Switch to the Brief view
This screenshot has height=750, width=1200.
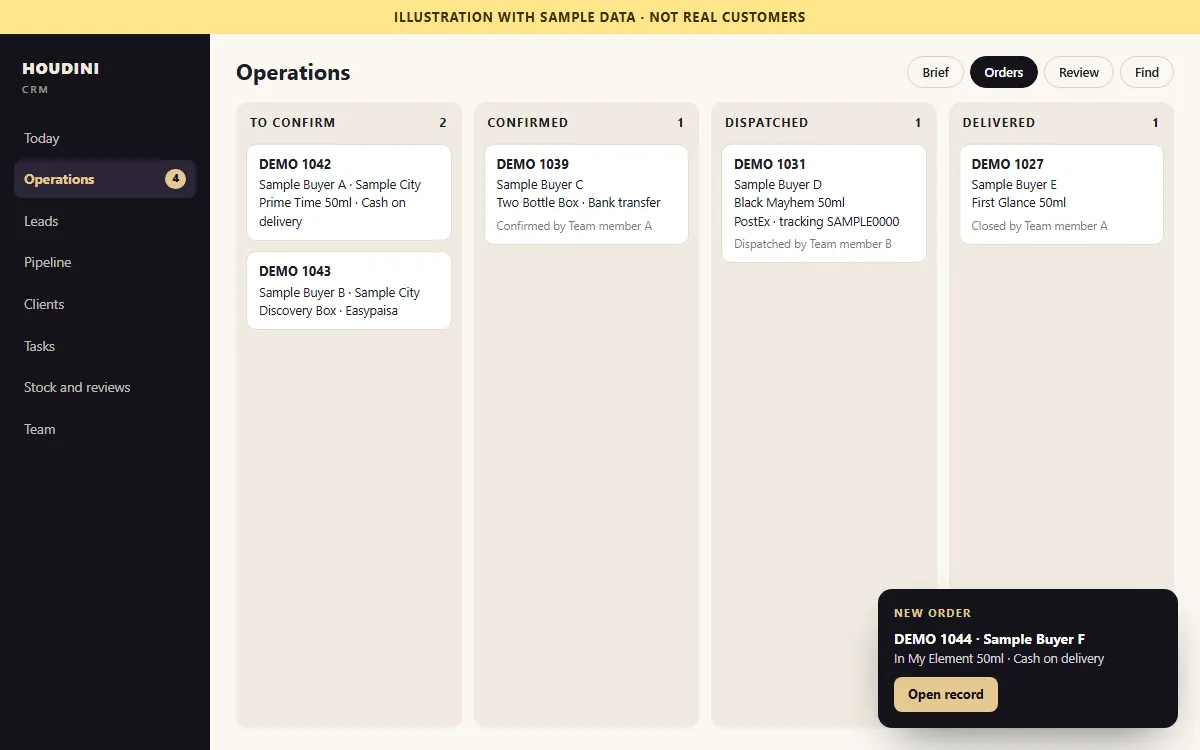click(x=935, y=72)
